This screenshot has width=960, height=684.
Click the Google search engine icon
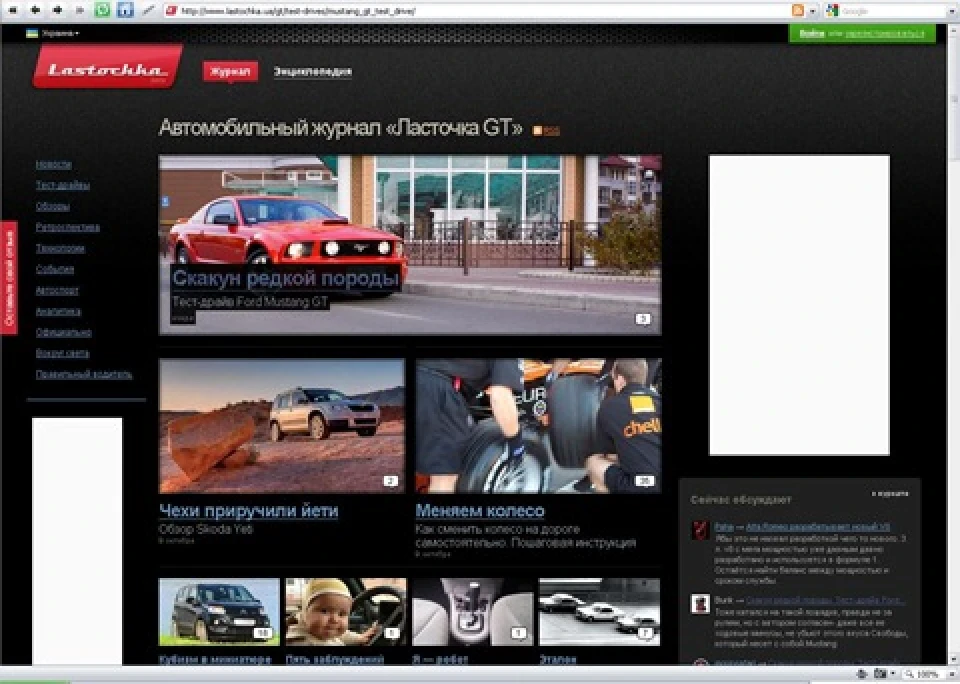[x=831, y=10]
